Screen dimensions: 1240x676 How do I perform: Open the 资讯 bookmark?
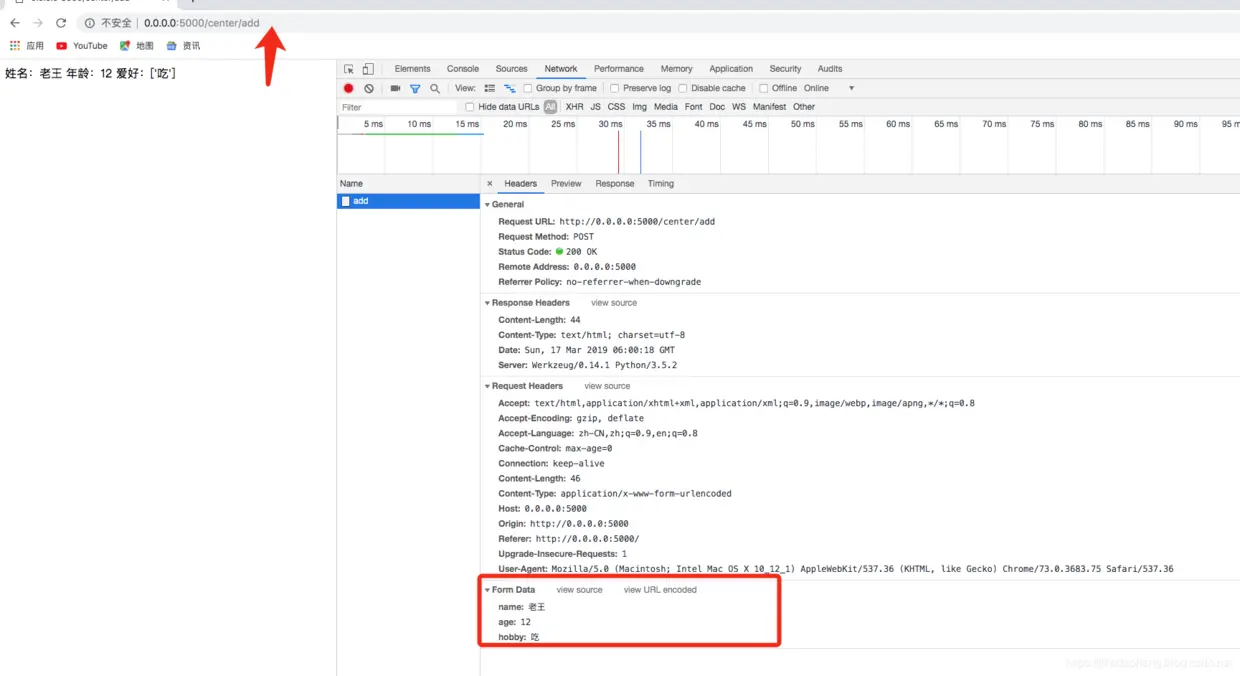(183, 46)
